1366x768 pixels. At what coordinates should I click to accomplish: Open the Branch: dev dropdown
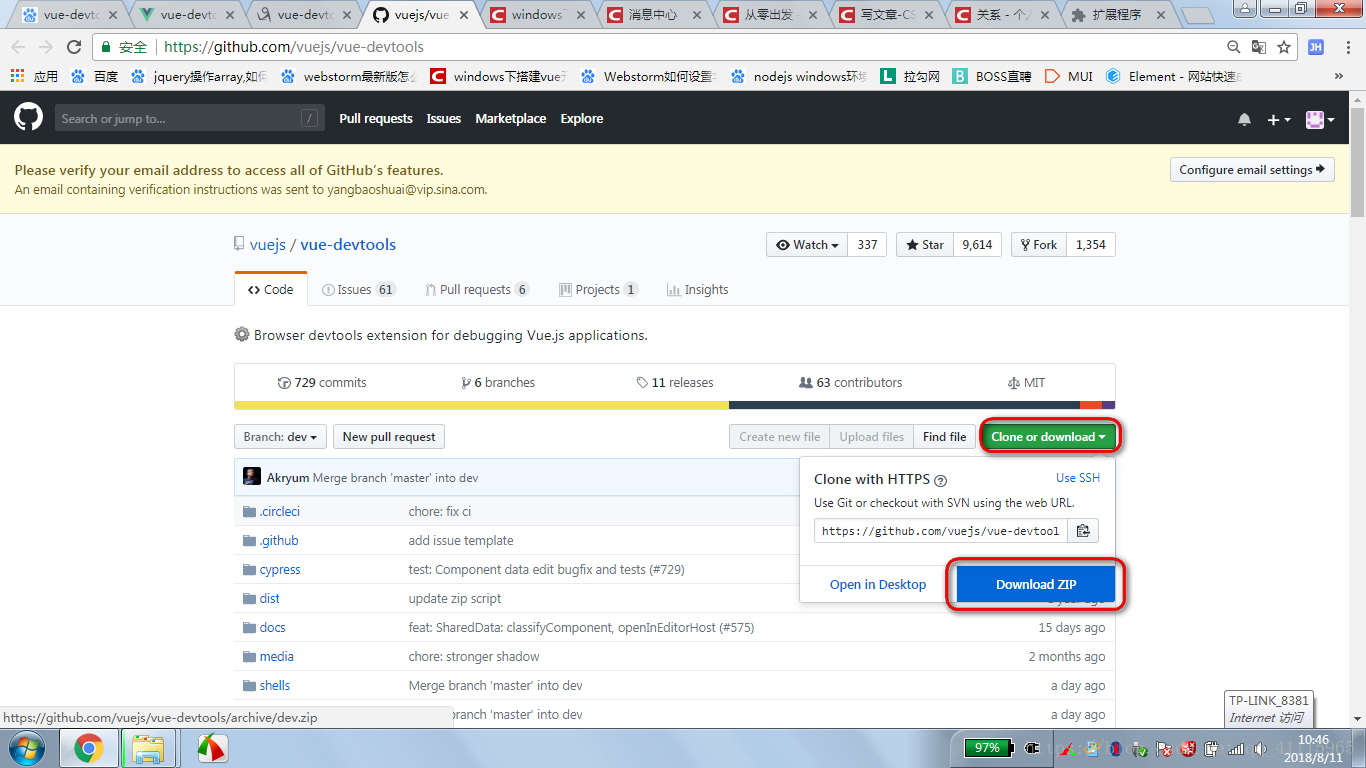(280, 437)
